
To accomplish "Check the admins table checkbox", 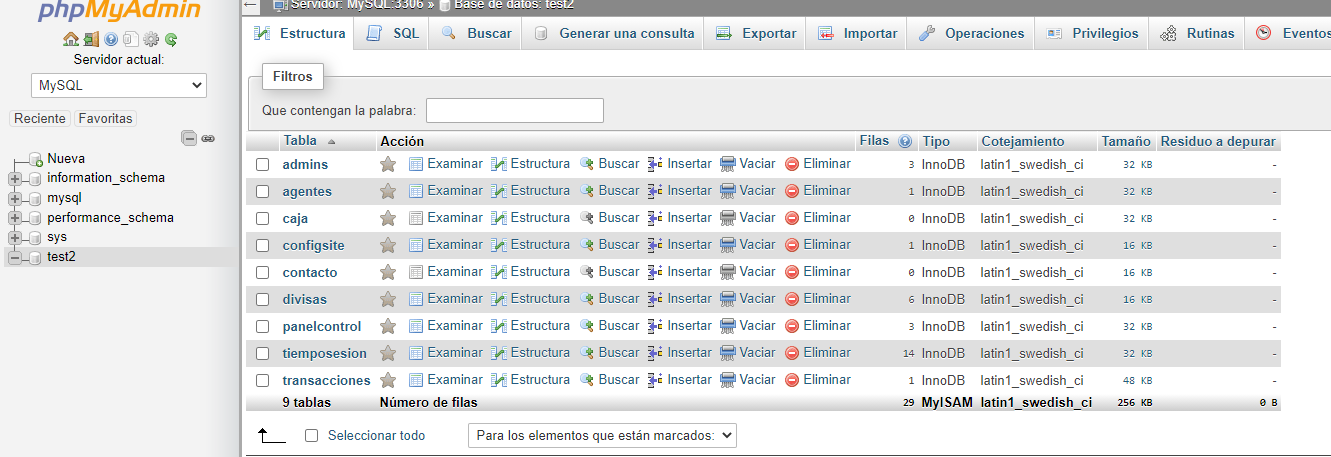I will pos(262,164).
